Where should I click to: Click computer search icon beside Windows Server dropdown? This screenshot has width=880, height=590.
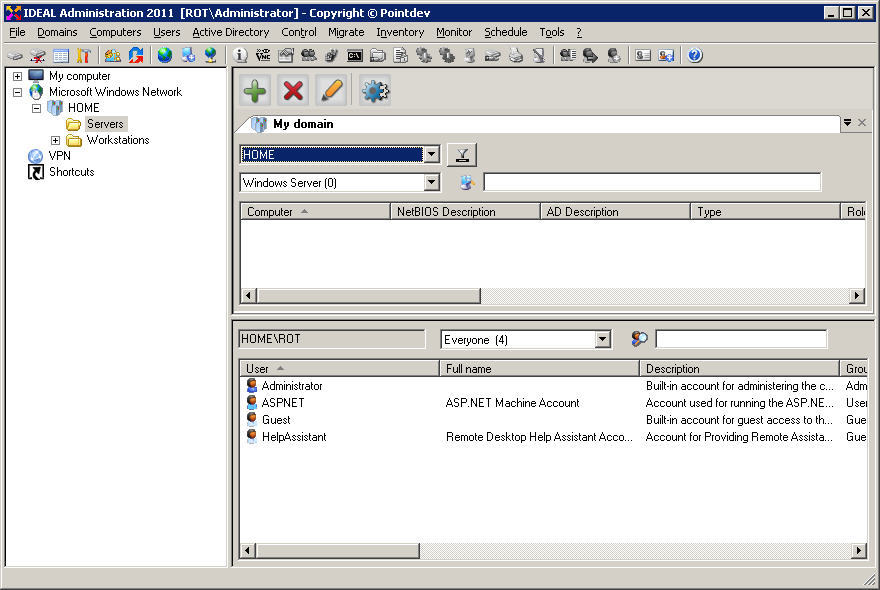466,182
